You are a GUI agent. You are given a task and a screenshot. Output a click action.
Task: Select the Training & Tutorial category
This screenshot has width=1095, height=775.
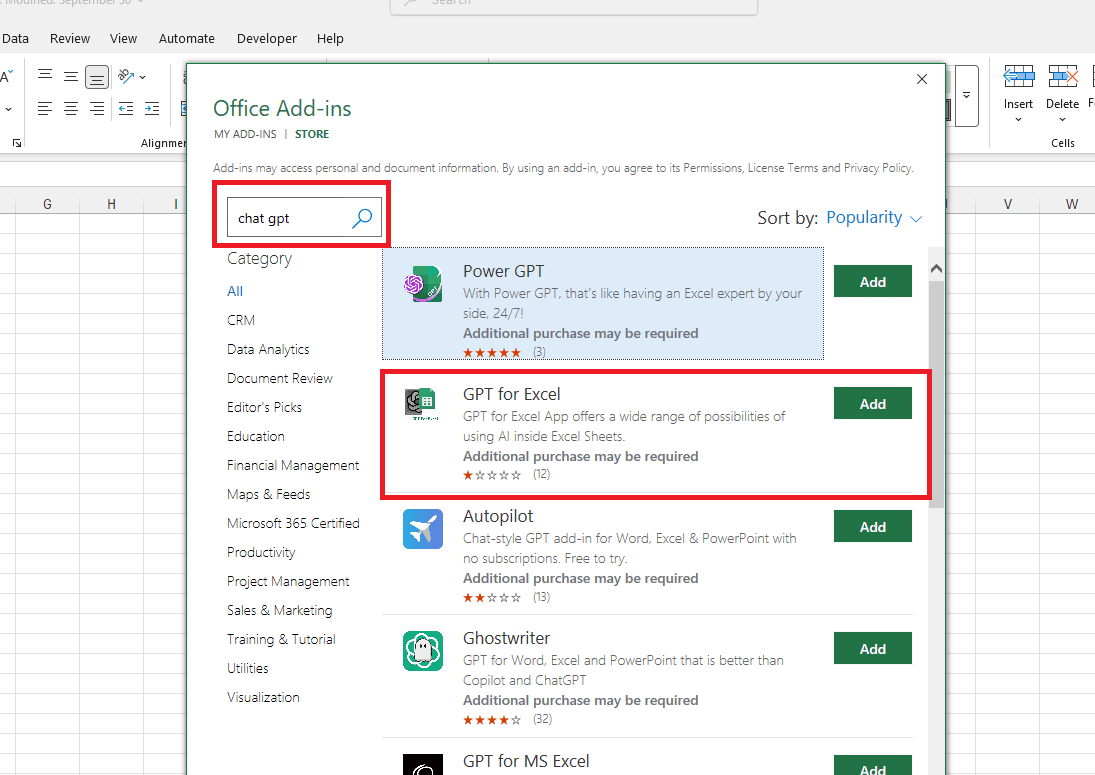281,639
